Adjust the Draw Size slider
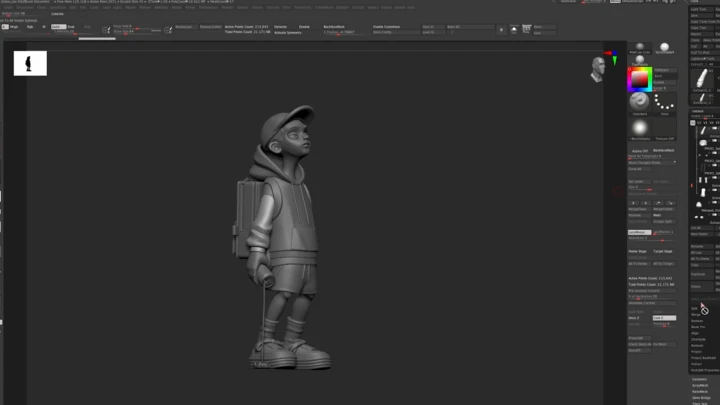Viewport: 720px width, 405px height. click(137, 31)
